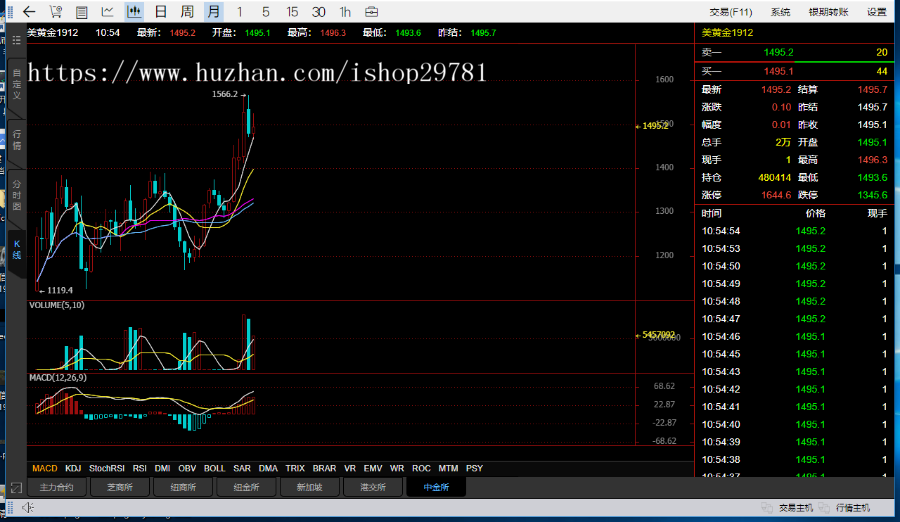The width and height of the screenshot is (900, 522).
Task: Open the 设置 settings menu
Action: coord(876,12)
